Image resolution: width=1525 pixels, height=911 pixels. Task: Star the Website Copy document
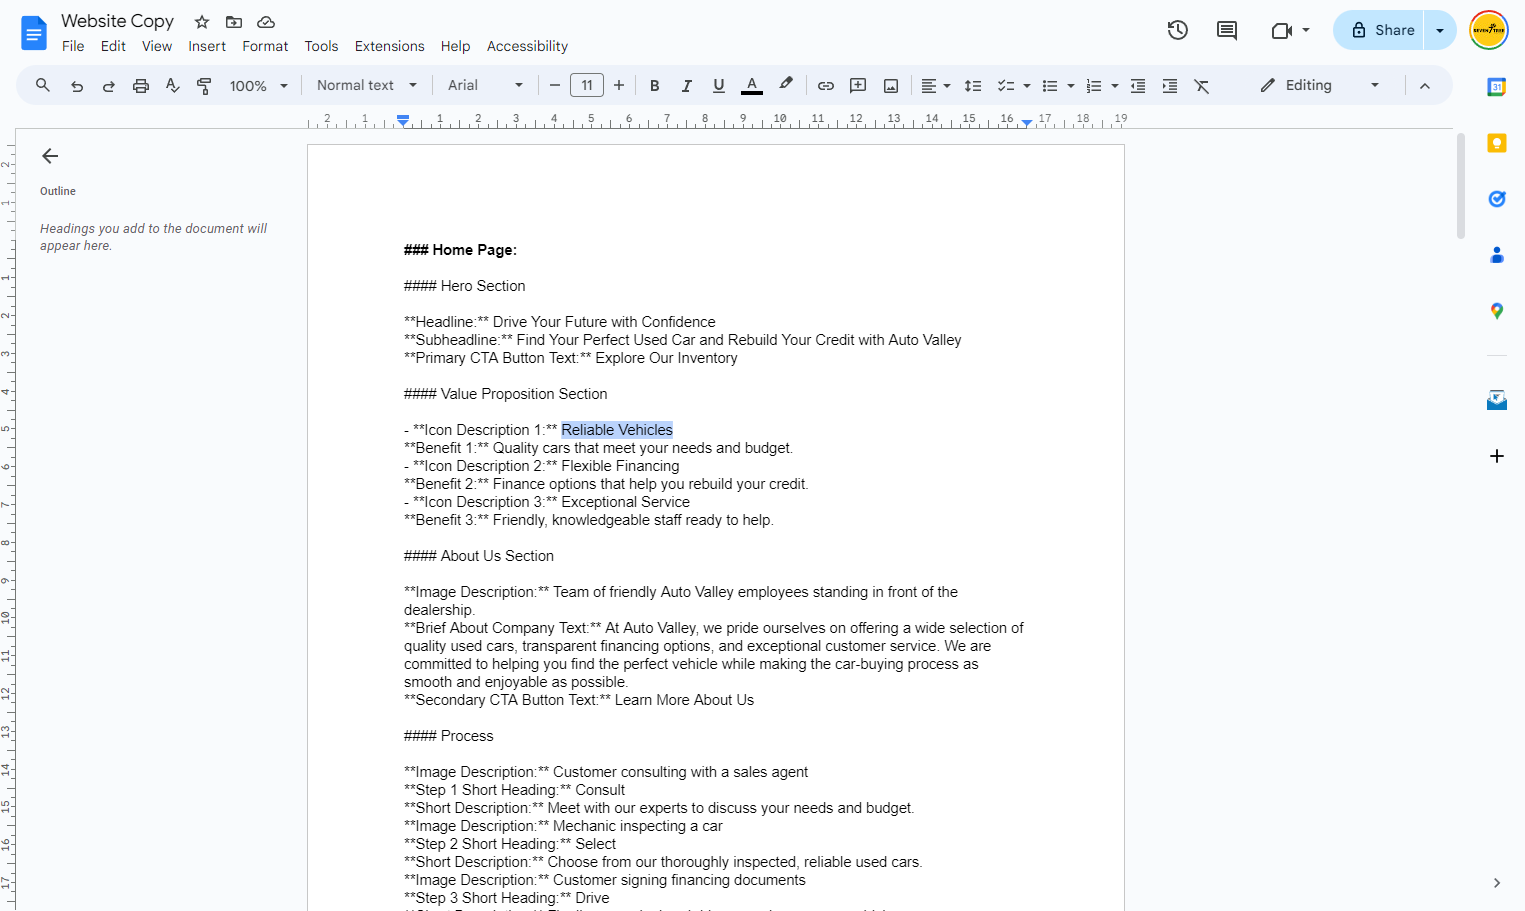click(x=202, y=22)
